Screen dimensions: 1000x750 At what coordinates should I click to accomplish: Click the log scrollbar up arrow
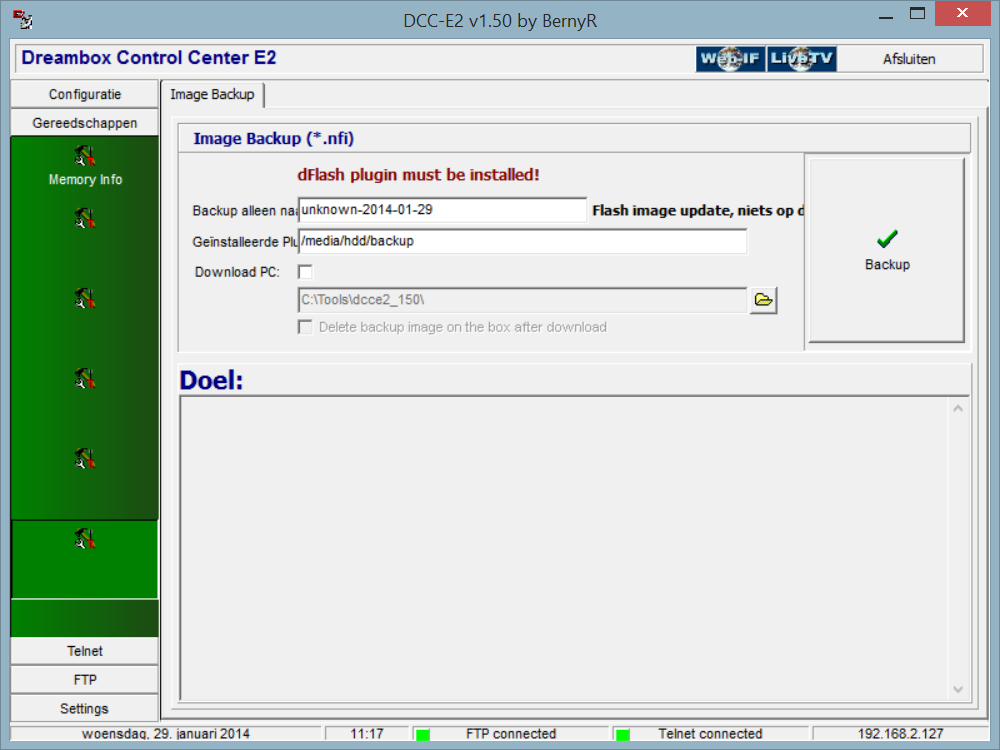(x=958, y=409)
